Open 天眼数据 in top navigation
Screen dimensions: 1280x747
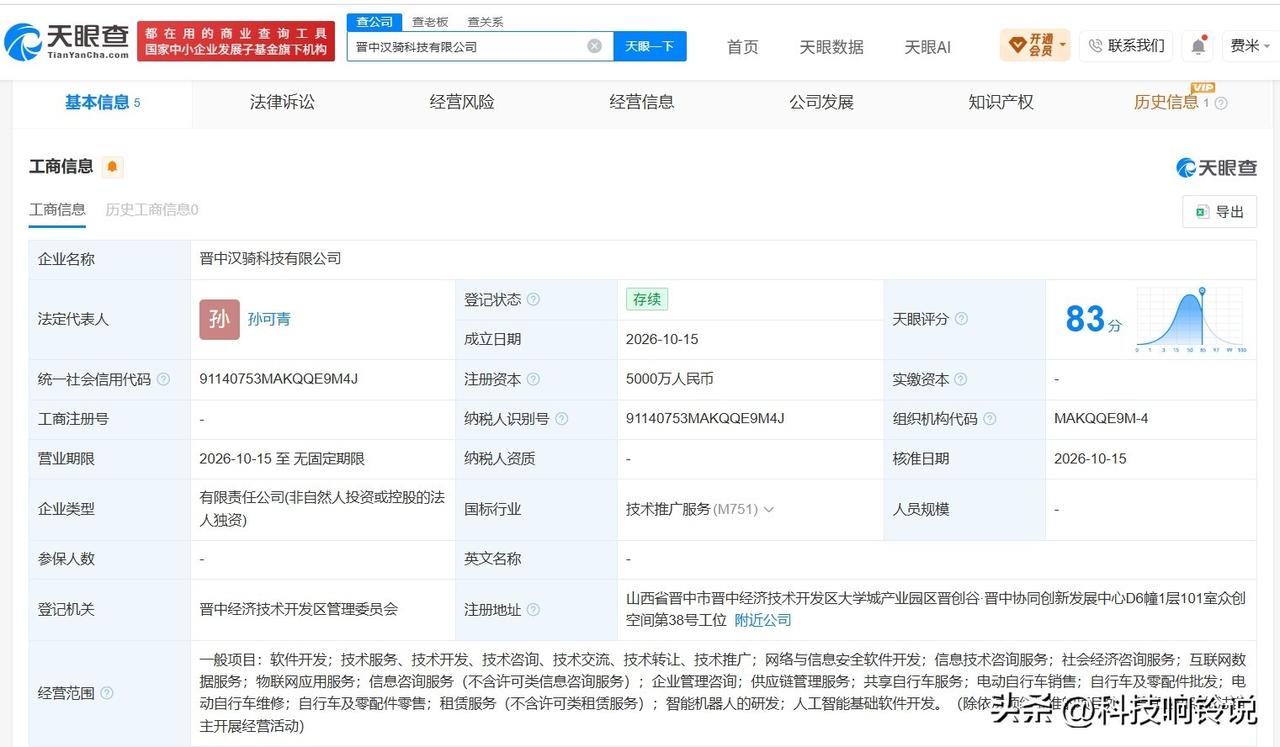[831, 47]
